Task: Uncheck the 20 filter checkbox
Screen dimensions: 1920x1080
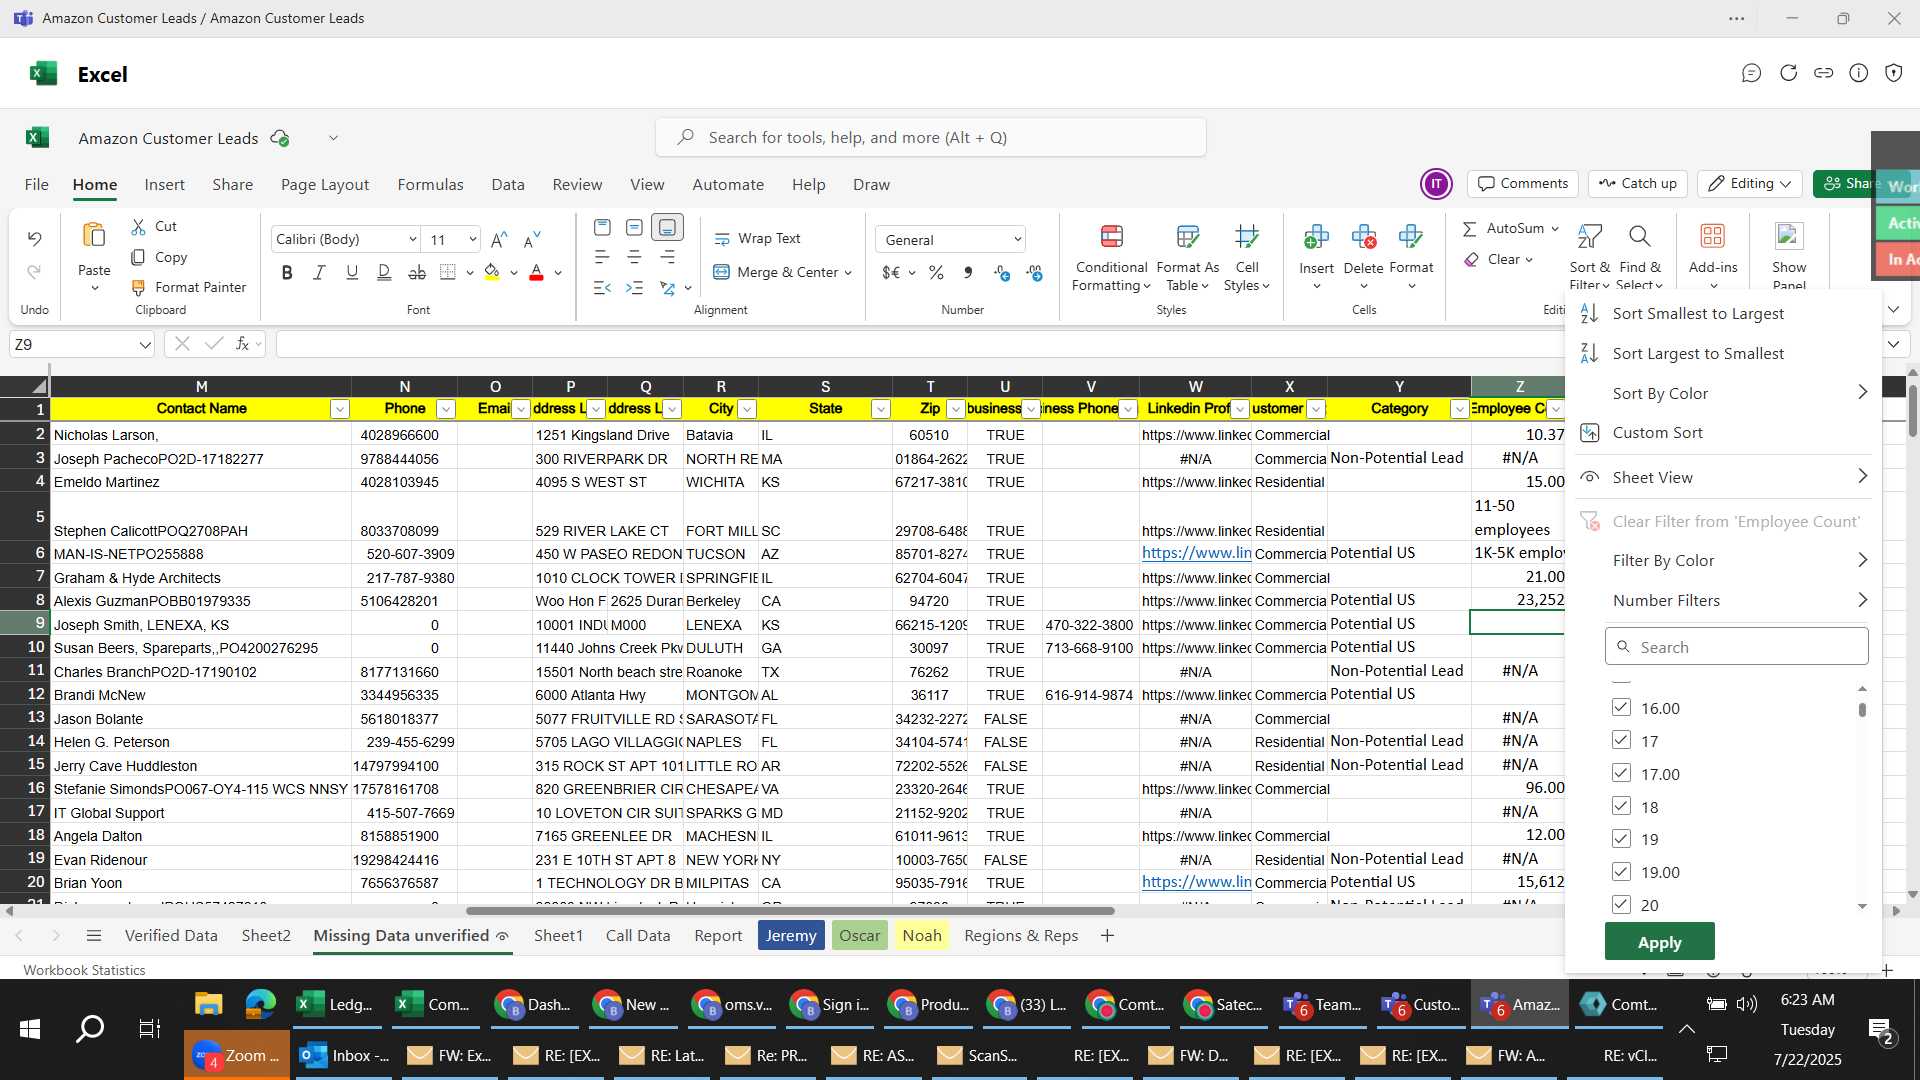Action: pyautogui.click(x=1621, y=905)
